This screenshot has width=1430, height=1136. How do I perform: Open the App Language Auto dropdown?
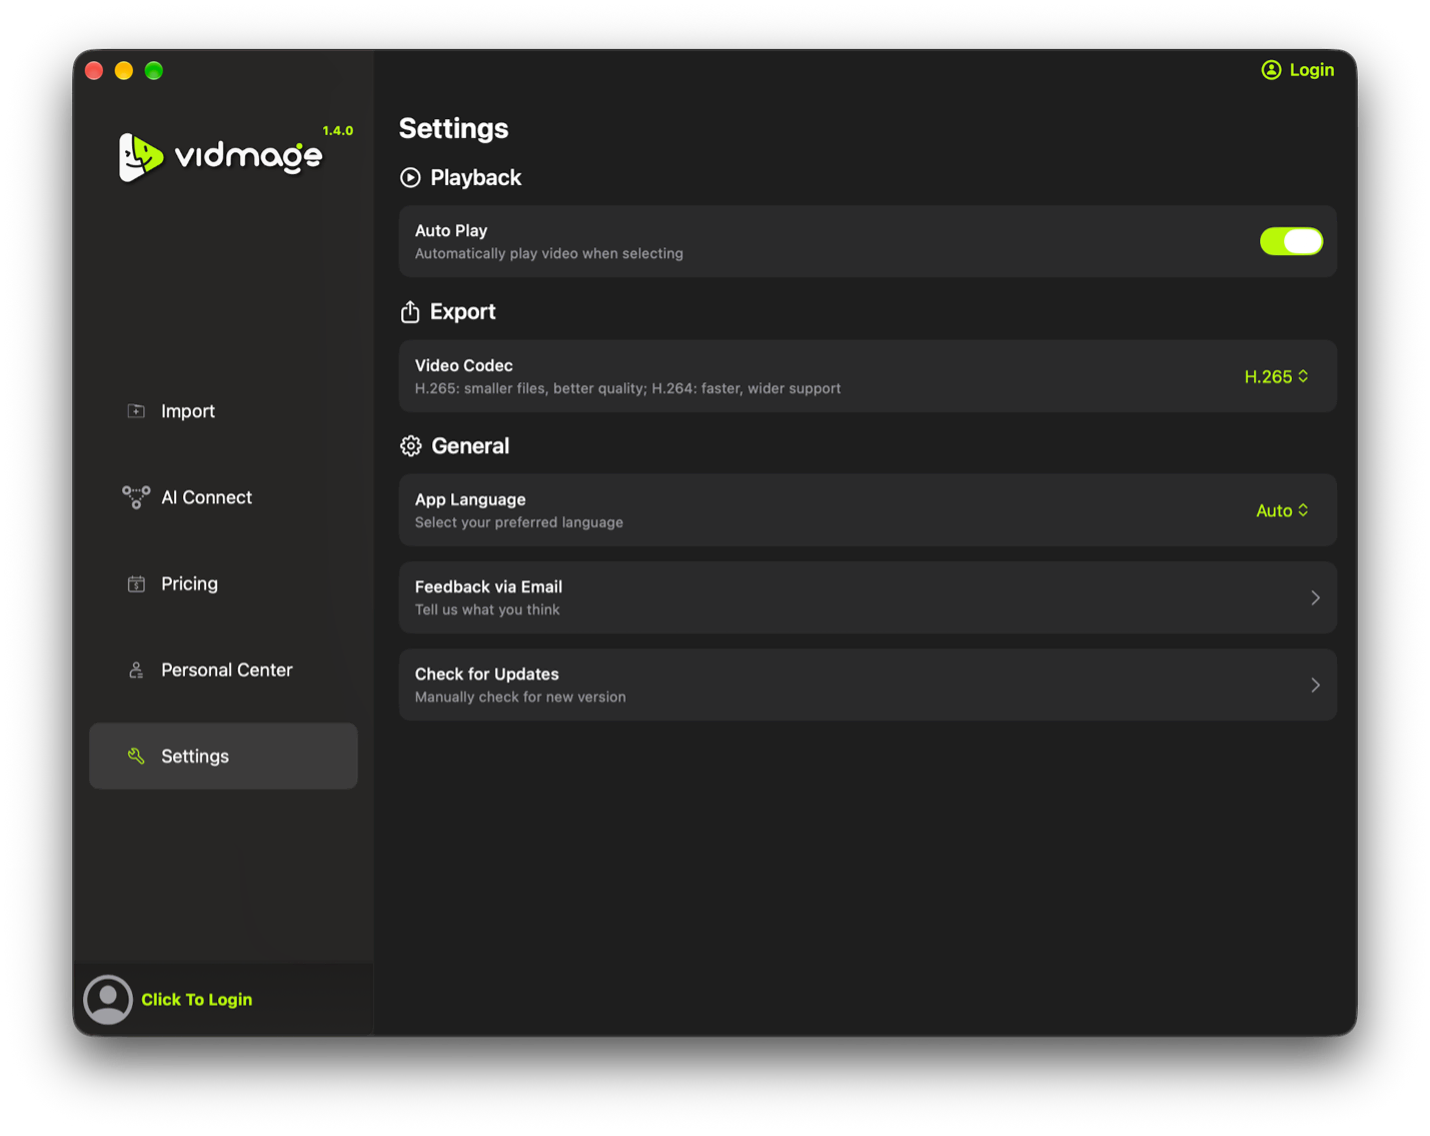(1282, 511)
